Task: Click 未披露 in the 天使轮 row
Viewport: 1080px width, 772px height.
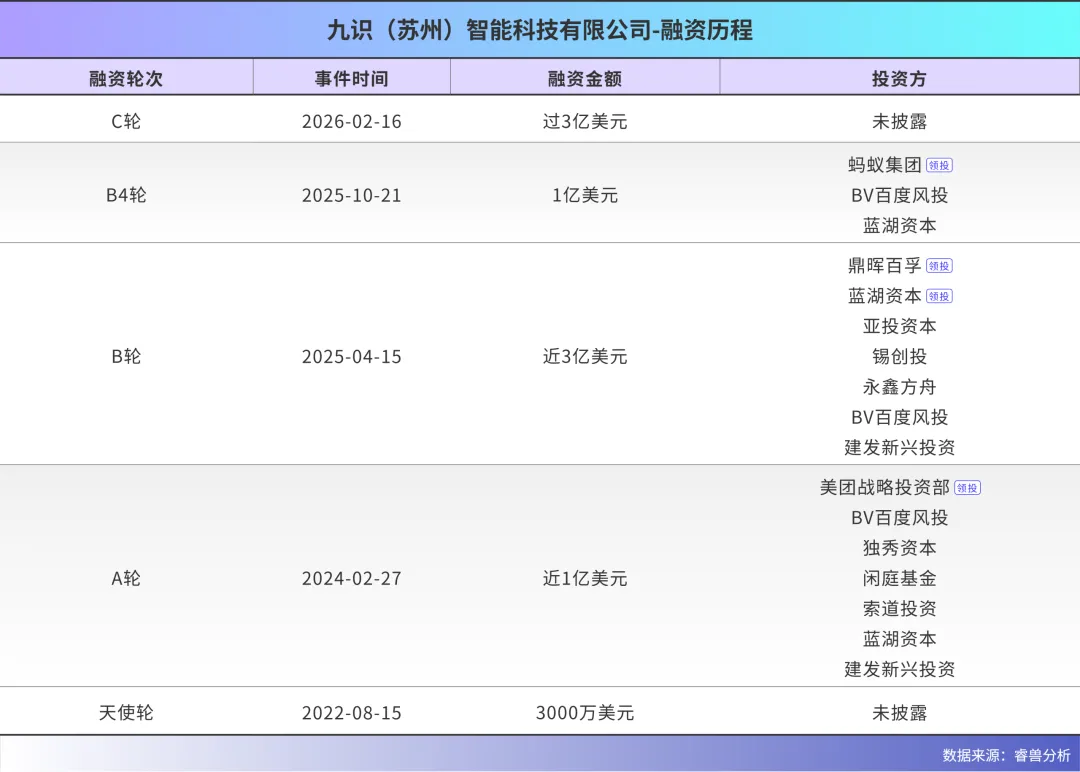Action: coord(900,712)
